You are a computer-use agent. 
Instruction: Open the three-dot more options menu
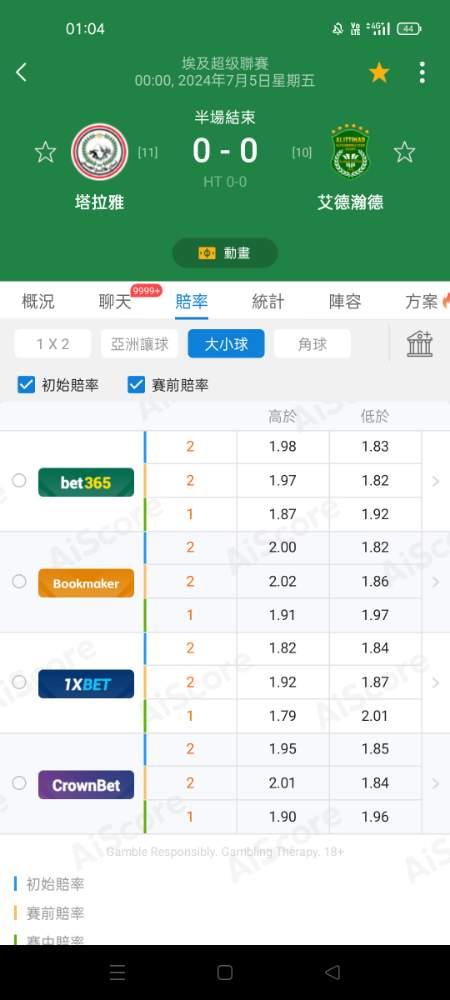(422, 73)
